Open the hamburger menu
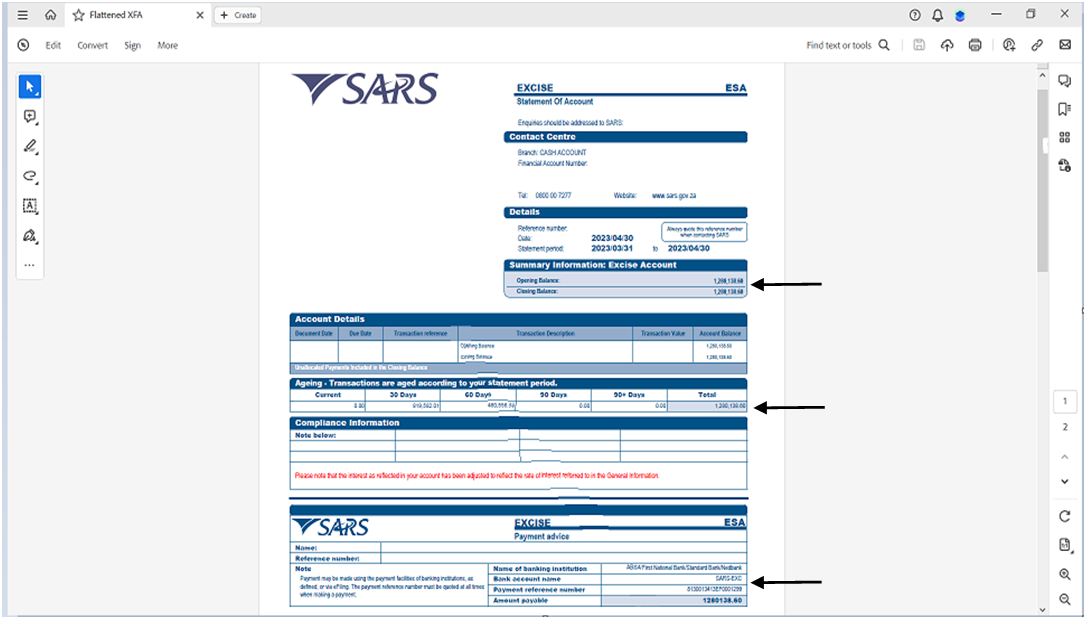The width and height of the screenshot is (1085, 617). pos(23,15)
